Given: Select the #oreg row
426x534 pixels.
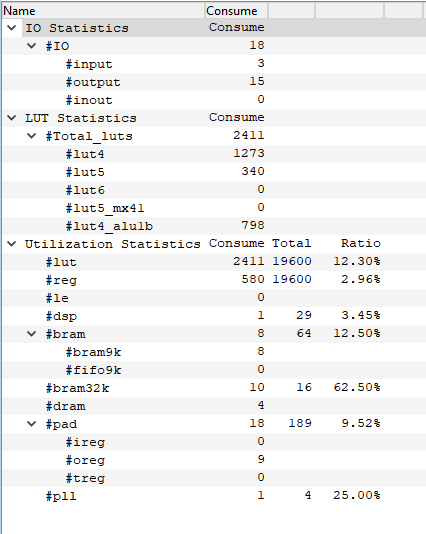Looking at the screenshot, I should coord(214,460).
